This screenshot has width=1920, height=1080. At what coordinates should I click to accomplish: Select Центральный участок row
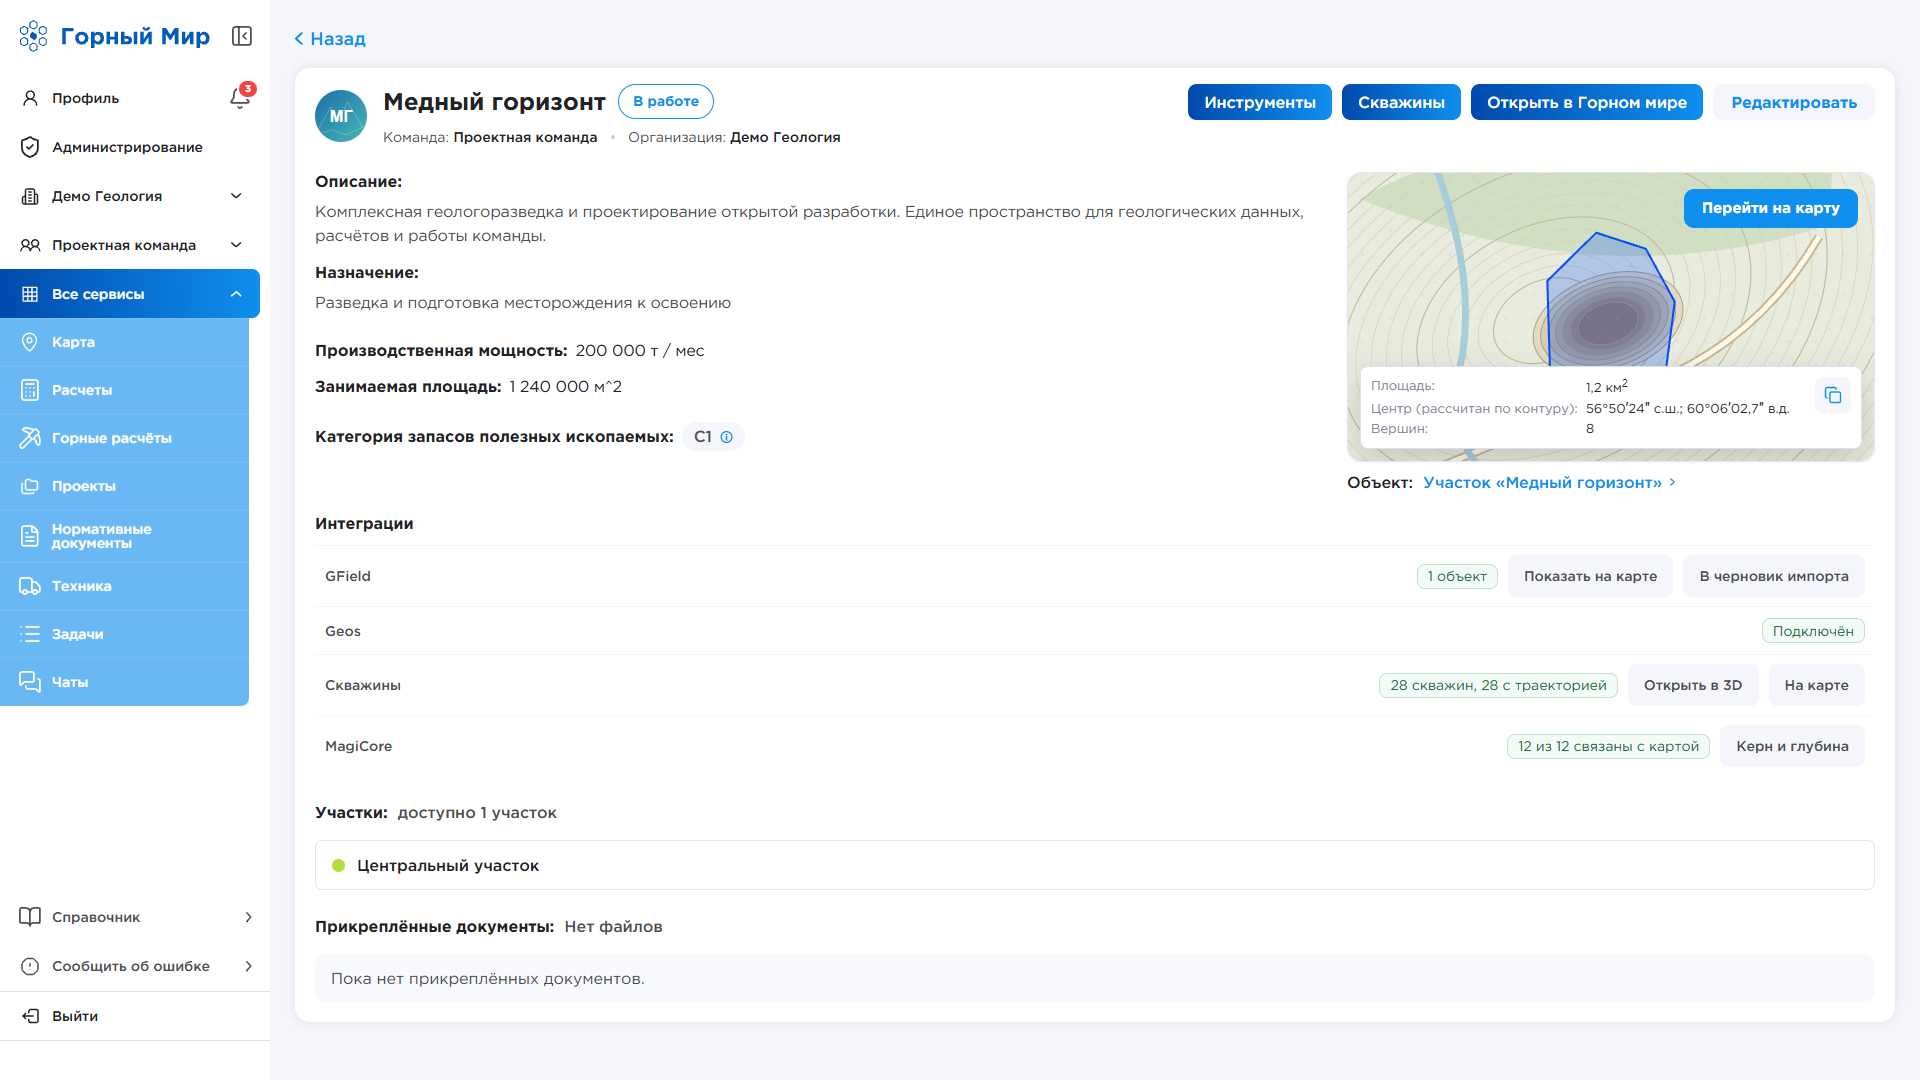pos(1094,865)
